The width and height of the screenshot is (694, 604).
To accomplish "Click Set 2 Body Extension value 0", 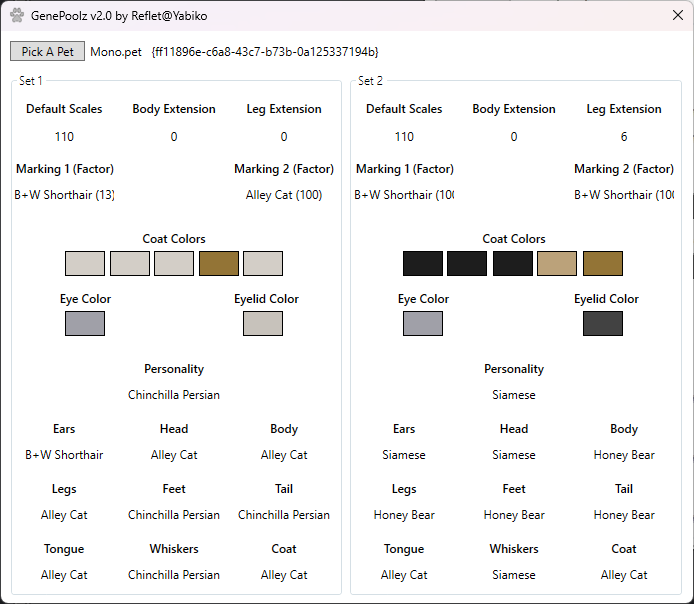I will tap(514, 136).
